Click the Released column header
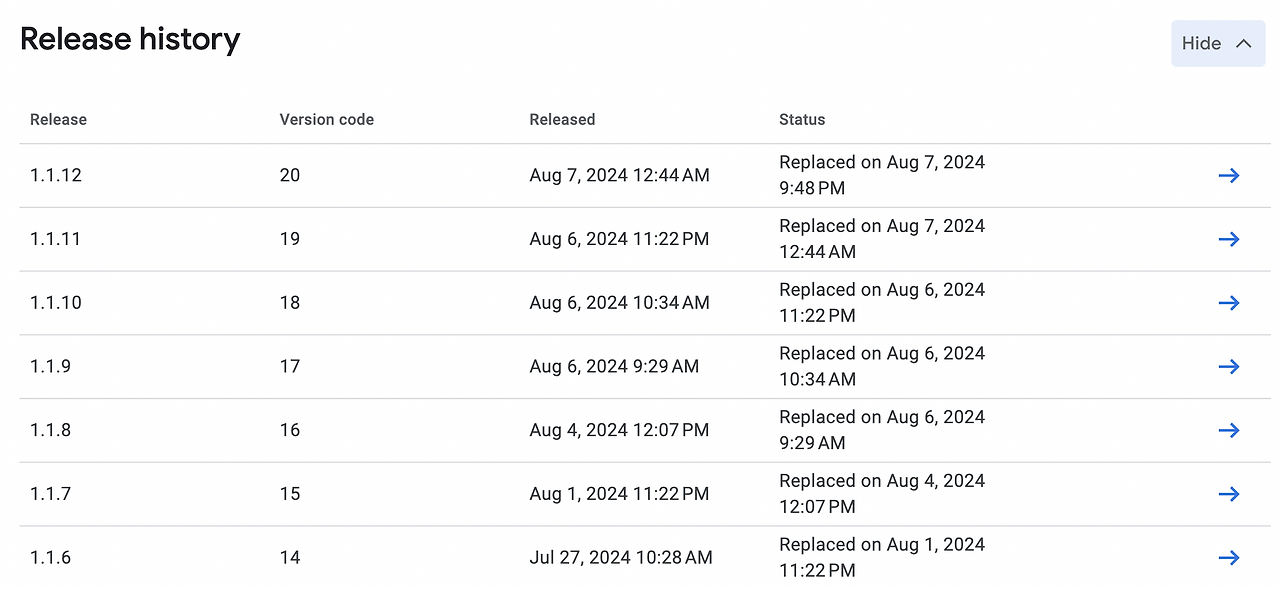The height and width of the screenshot is (589, 1280). coord(562,119)
